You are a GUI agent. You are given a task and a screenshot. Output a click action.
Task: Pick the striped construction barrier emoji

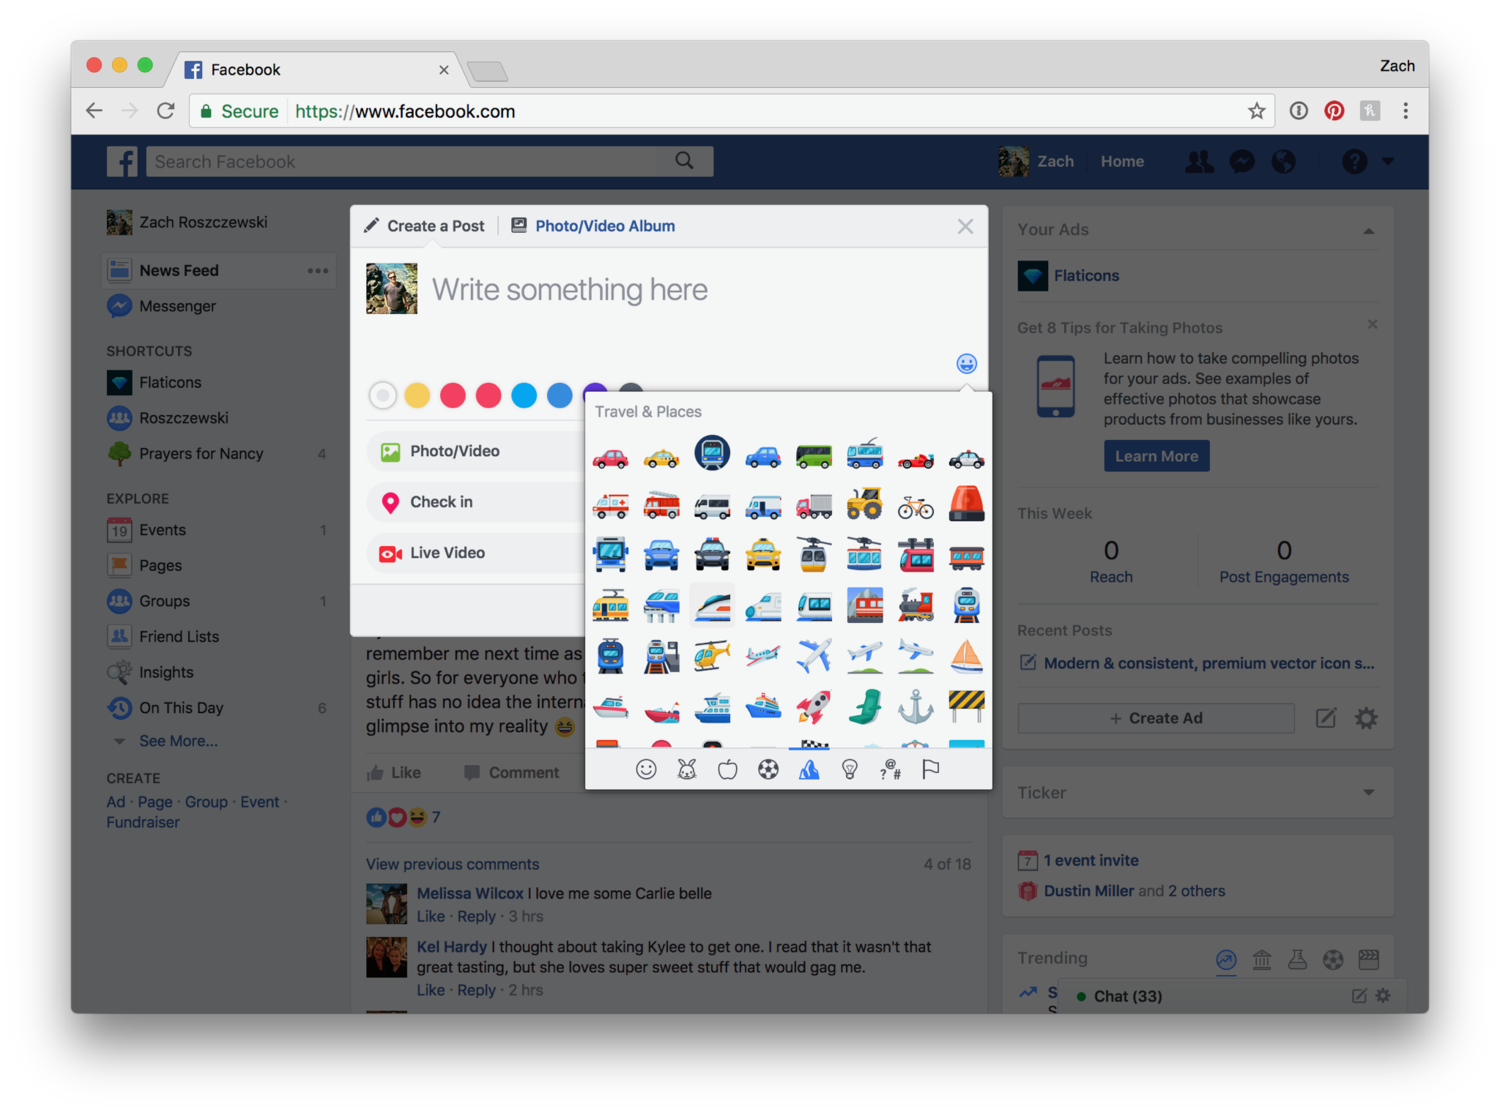click(966, 706)
